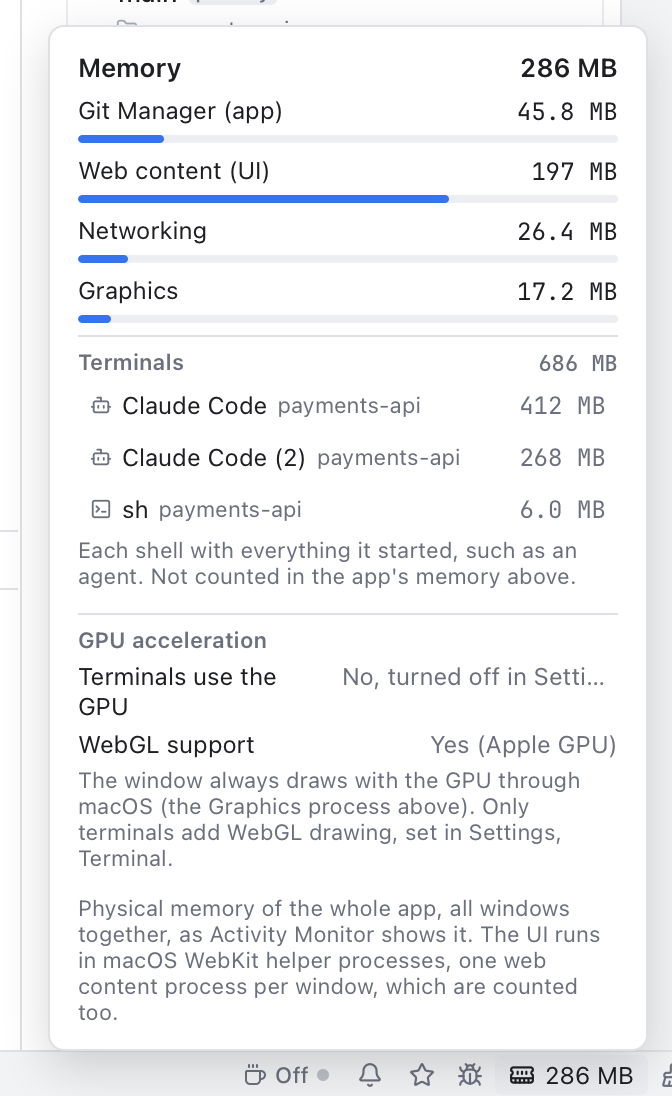Select the Networking label

tap(143, 231)
